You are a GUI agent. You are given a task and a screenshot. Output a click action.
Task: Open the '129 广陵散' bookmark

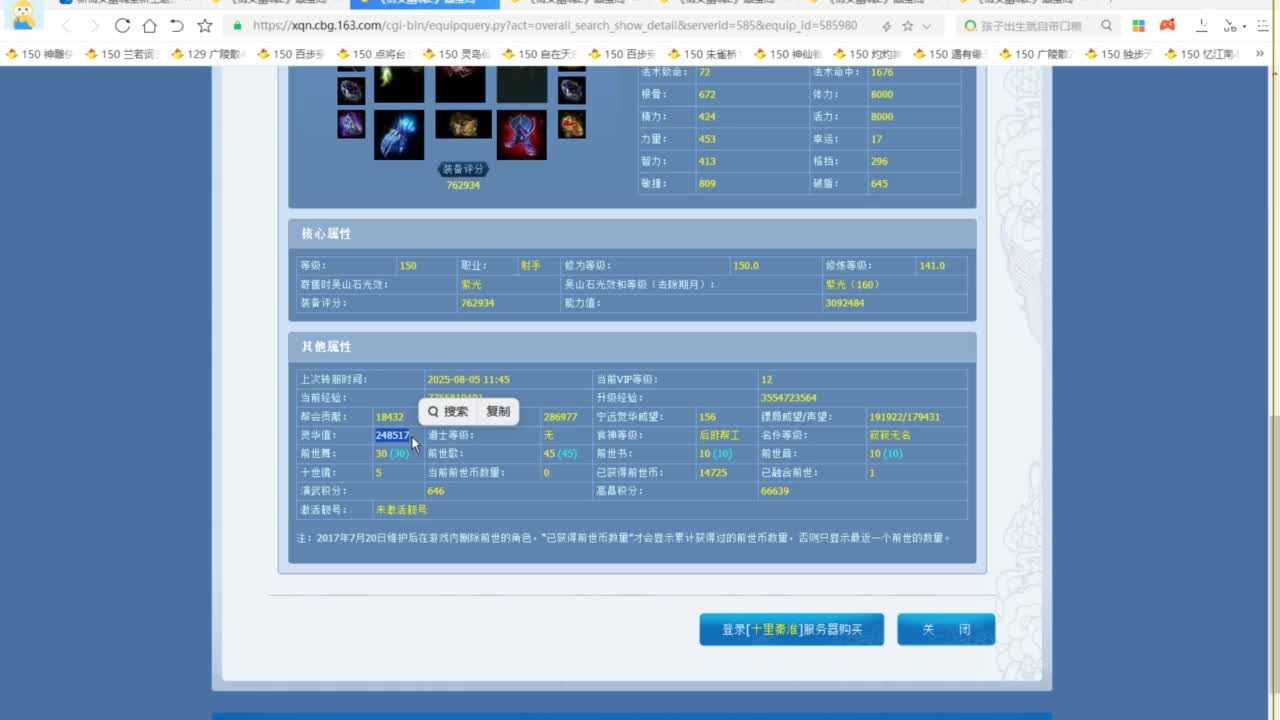209,54
